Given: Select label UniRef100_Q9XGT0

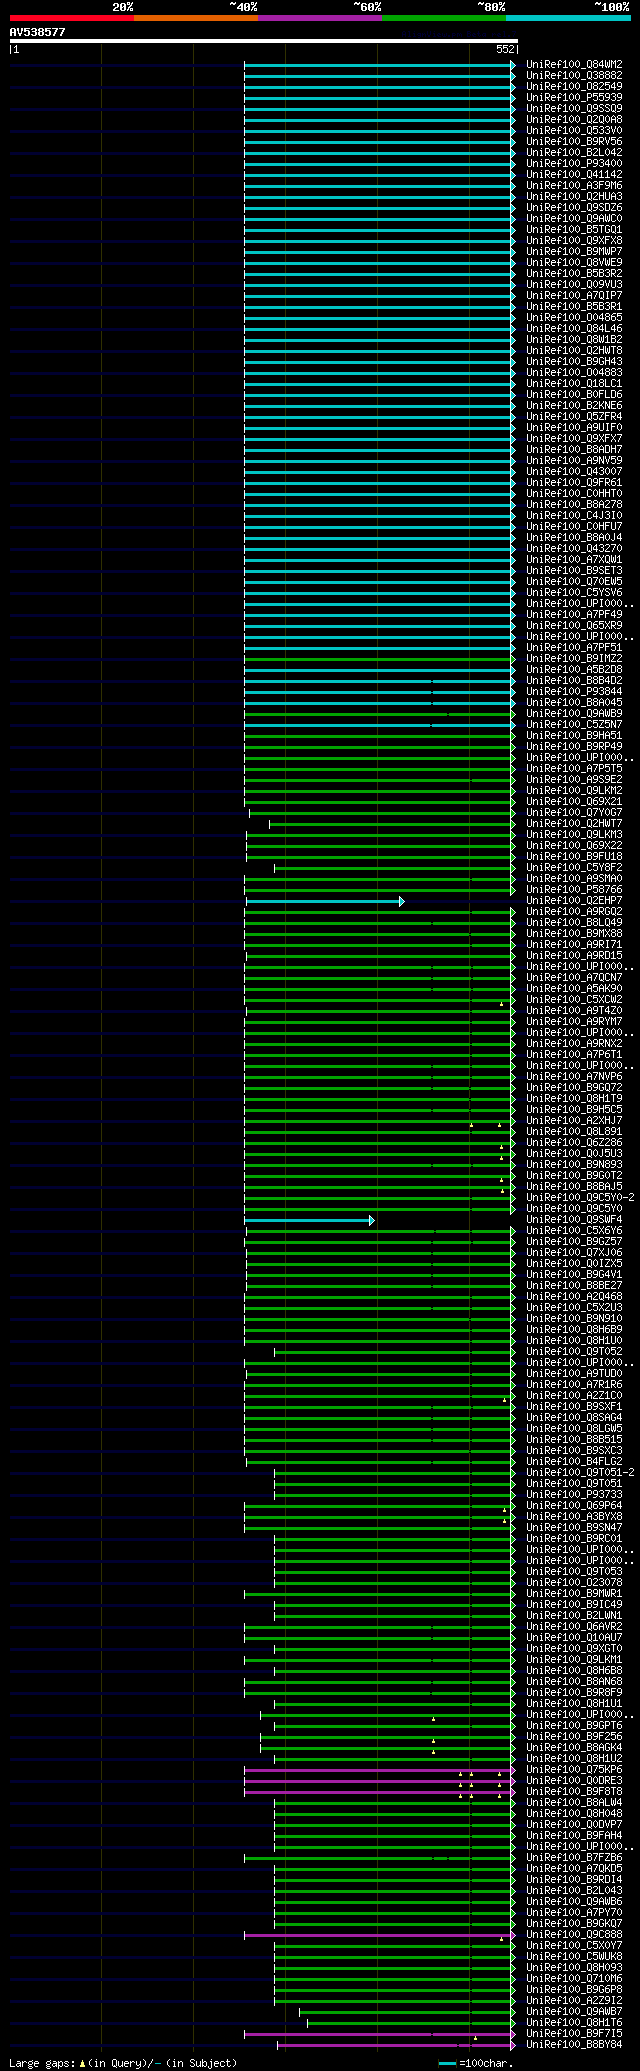Looking at the screenshot, I should click(x=574, y=1649).
